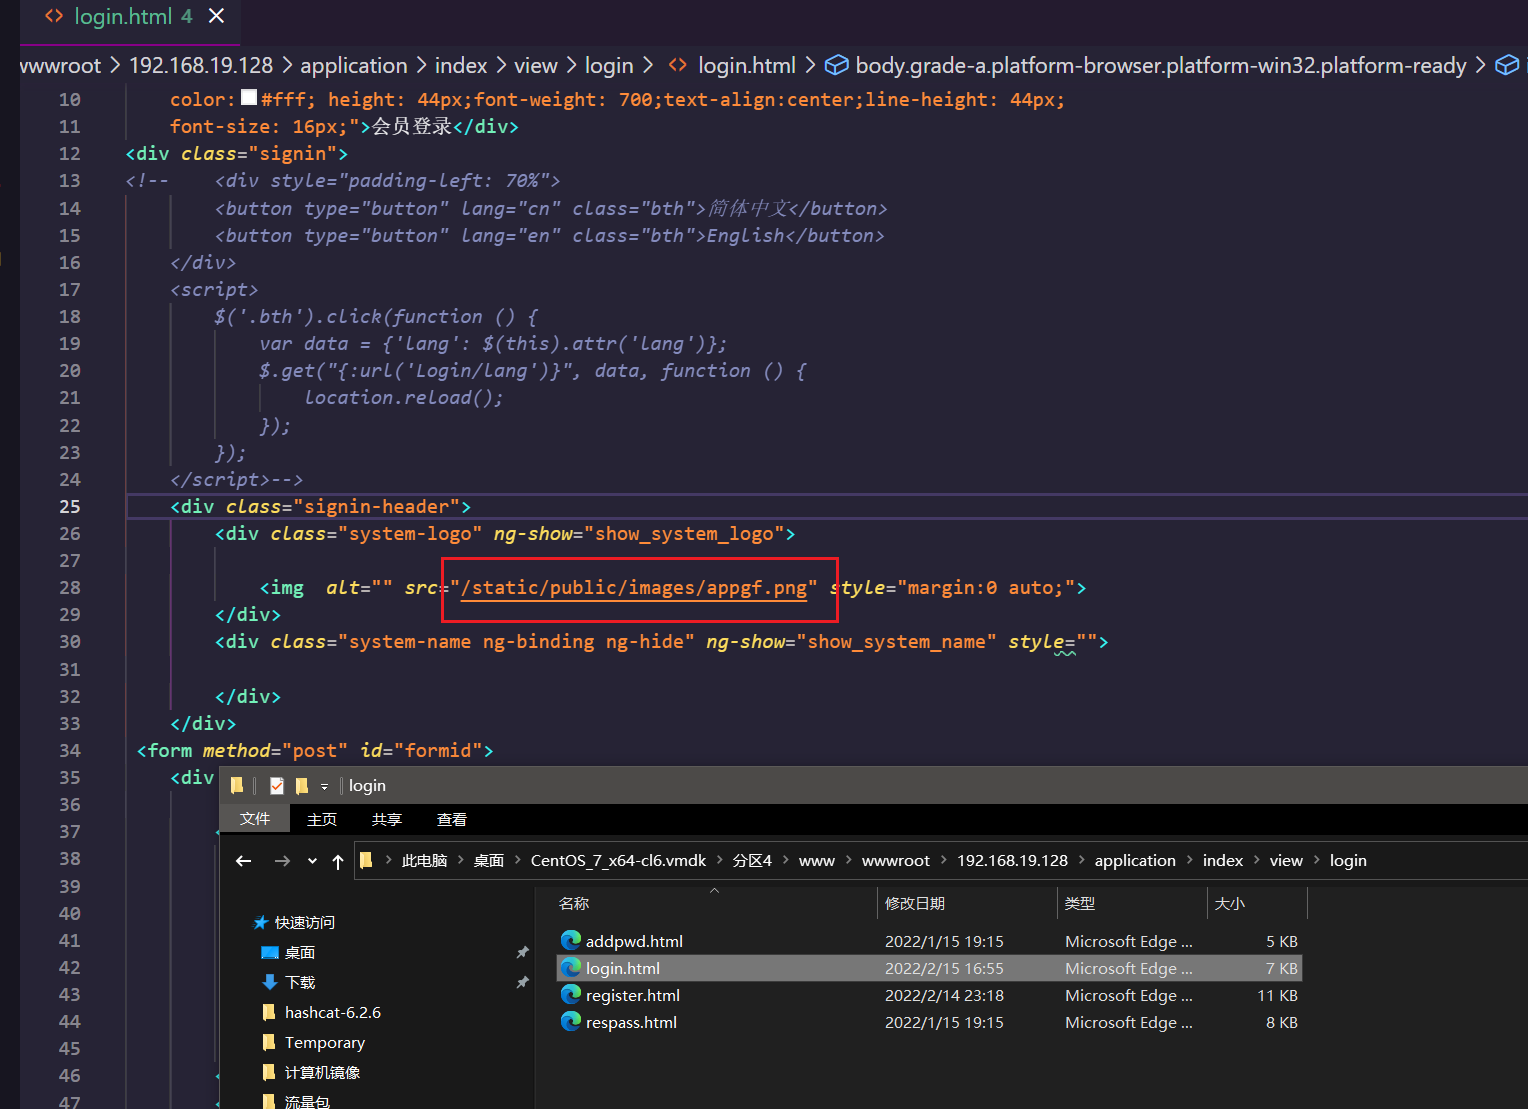Viewport: 1528px width, 1109px height.
Task: Open the #fff color swatch on line 10
Action: click(249, 98)
